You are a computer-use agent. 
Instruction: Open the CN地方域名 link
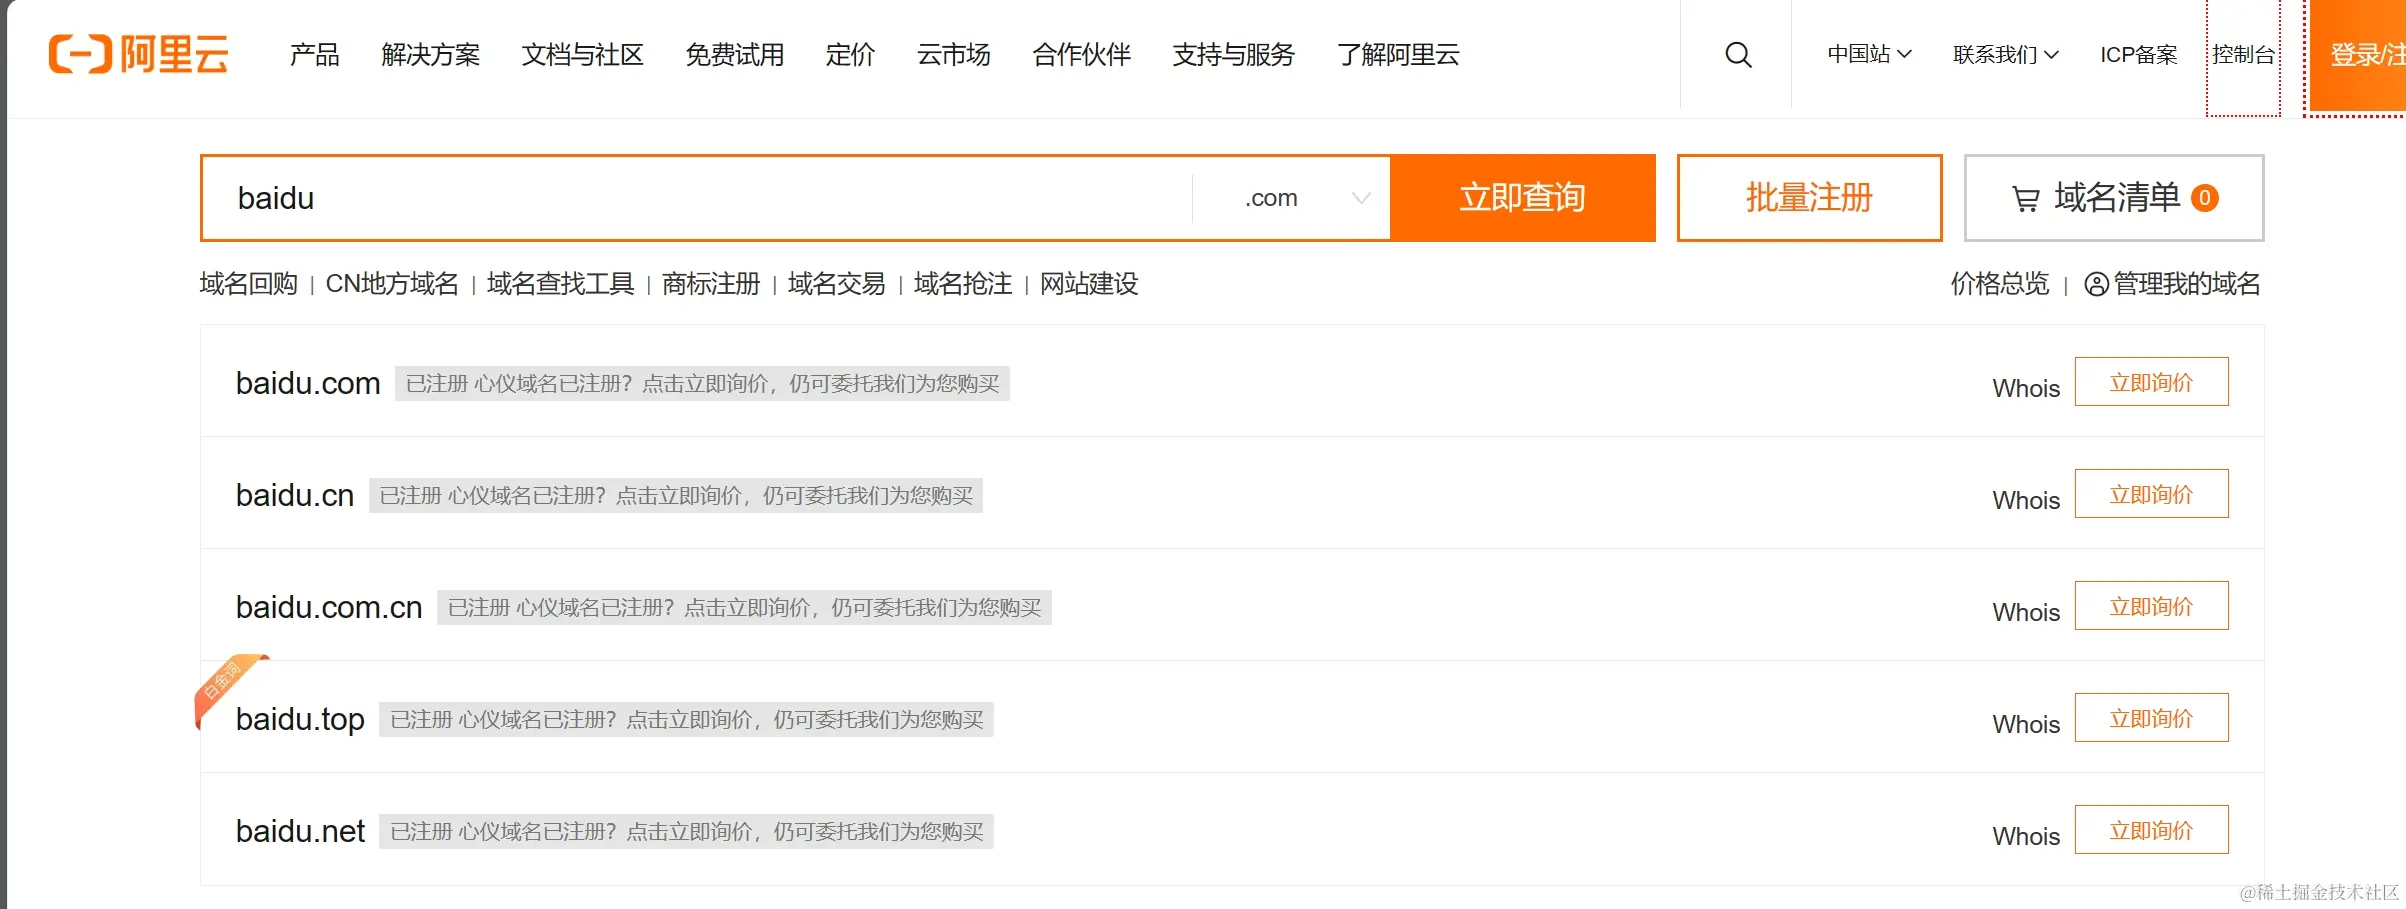392,284
